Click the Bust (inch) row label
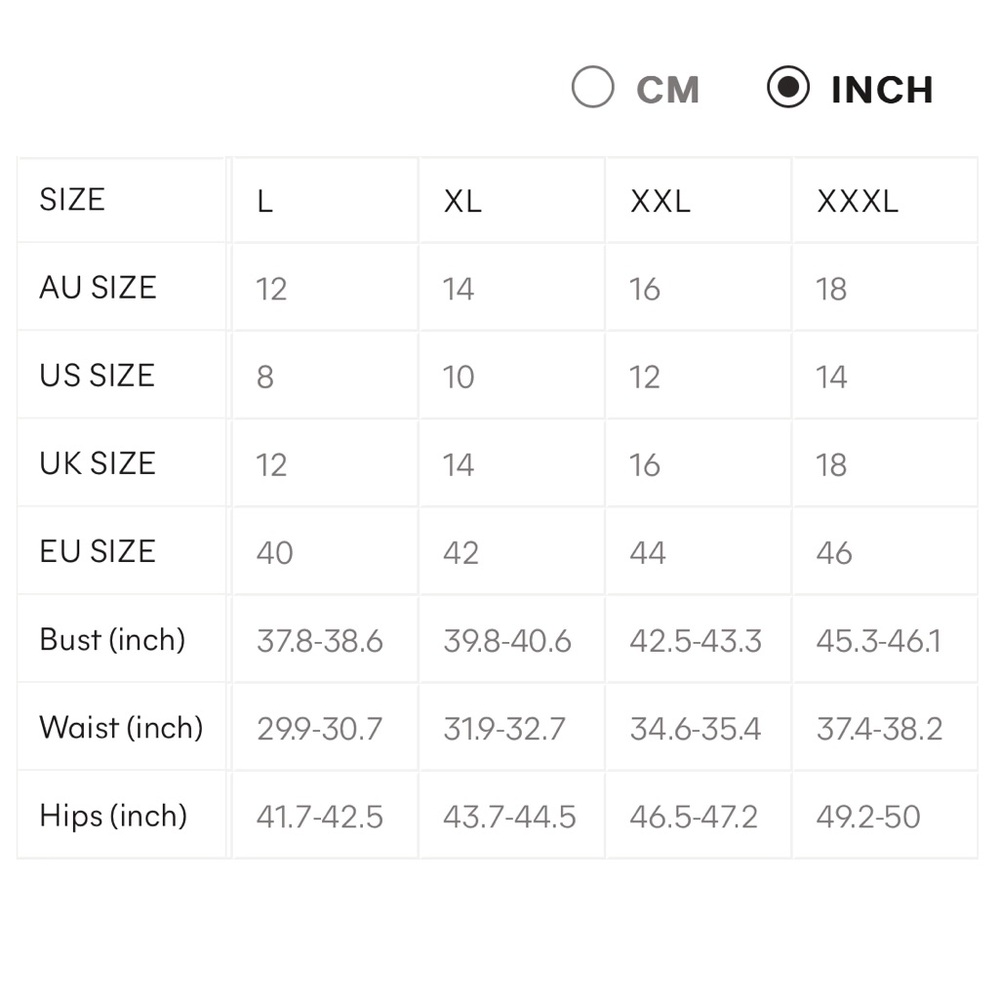1000x1000 pixels. tap(112, 640)
